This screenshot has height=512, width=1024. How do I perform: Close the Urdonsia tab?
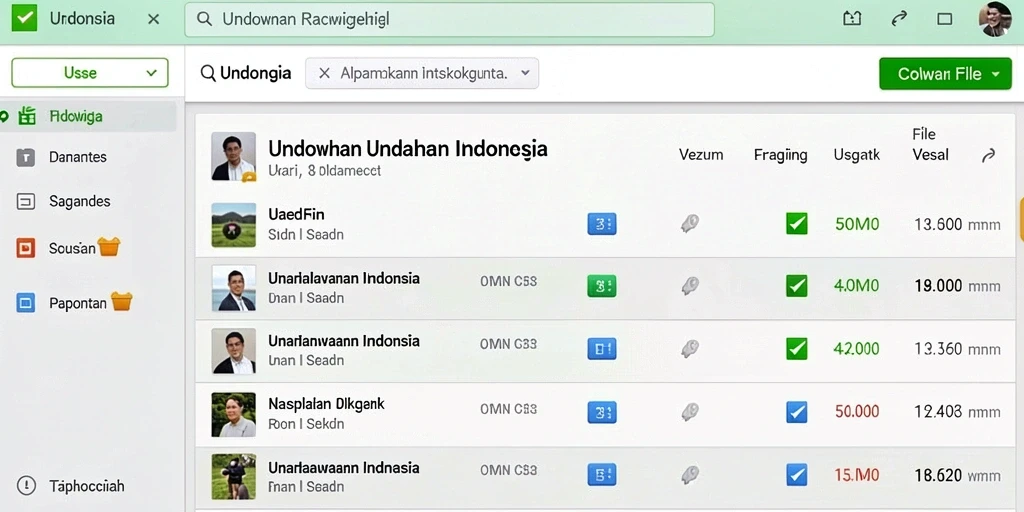point(153,19)
